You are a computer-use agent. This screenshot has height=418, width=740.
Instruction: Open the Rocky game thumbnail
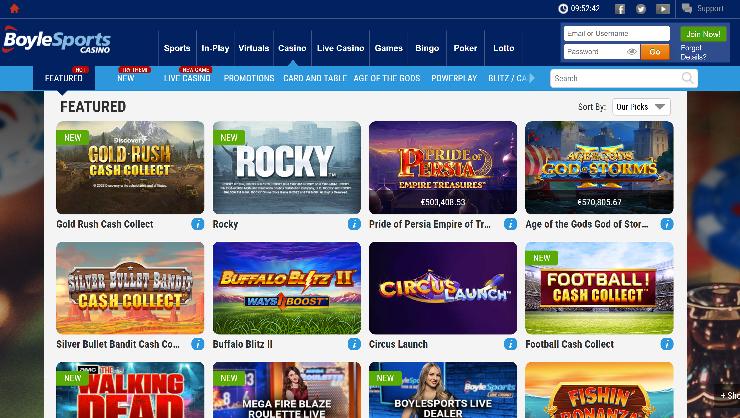coord(286,167)
